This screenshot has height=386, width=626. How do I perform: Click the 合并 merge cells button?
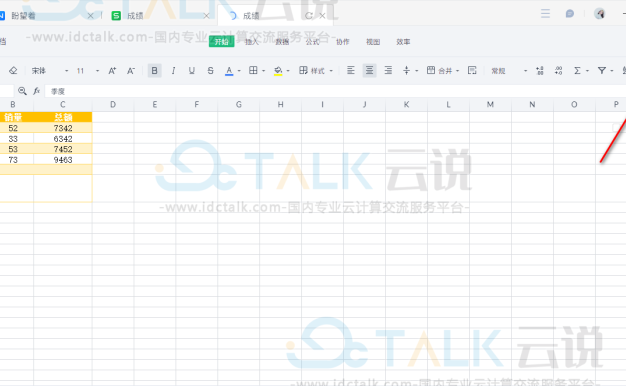click(x=439, y=71)
